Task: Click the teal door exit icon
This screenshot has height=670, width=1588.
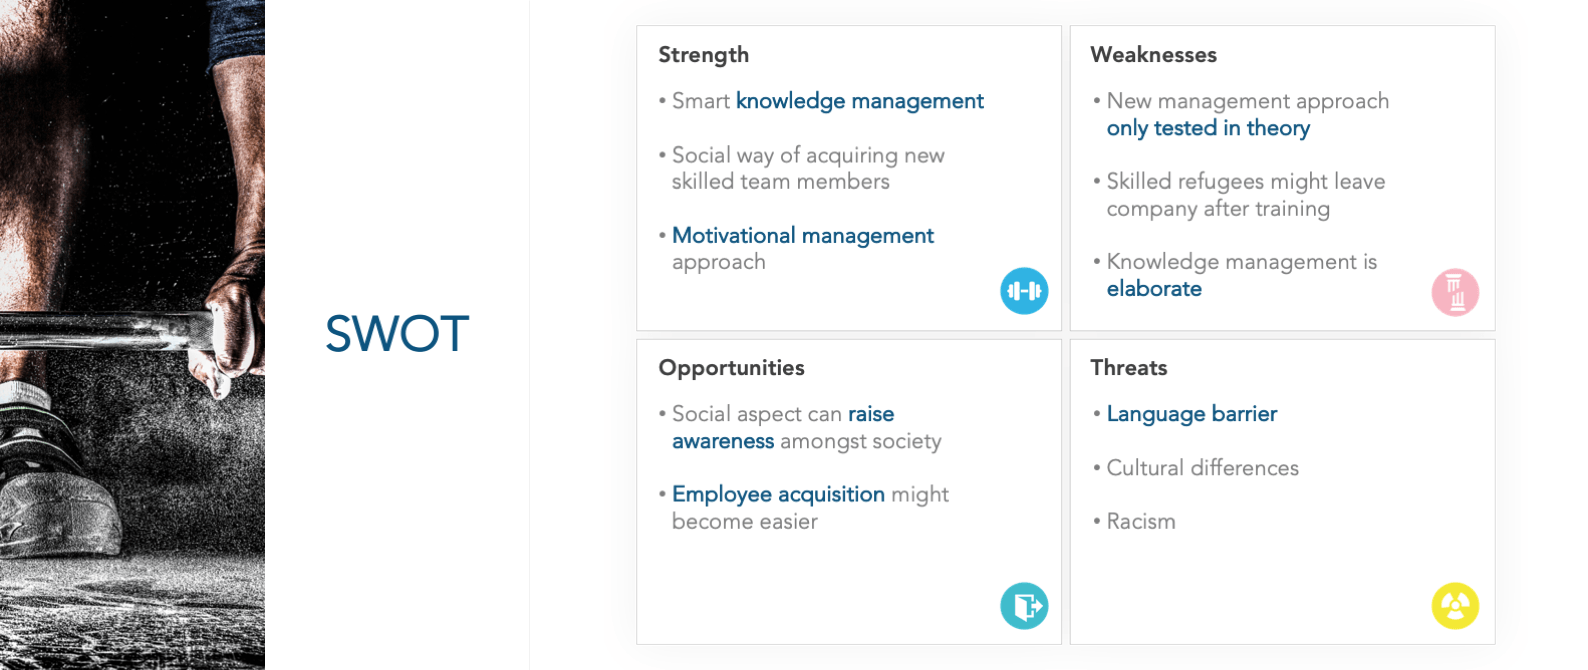Action: coord(1024,606)
